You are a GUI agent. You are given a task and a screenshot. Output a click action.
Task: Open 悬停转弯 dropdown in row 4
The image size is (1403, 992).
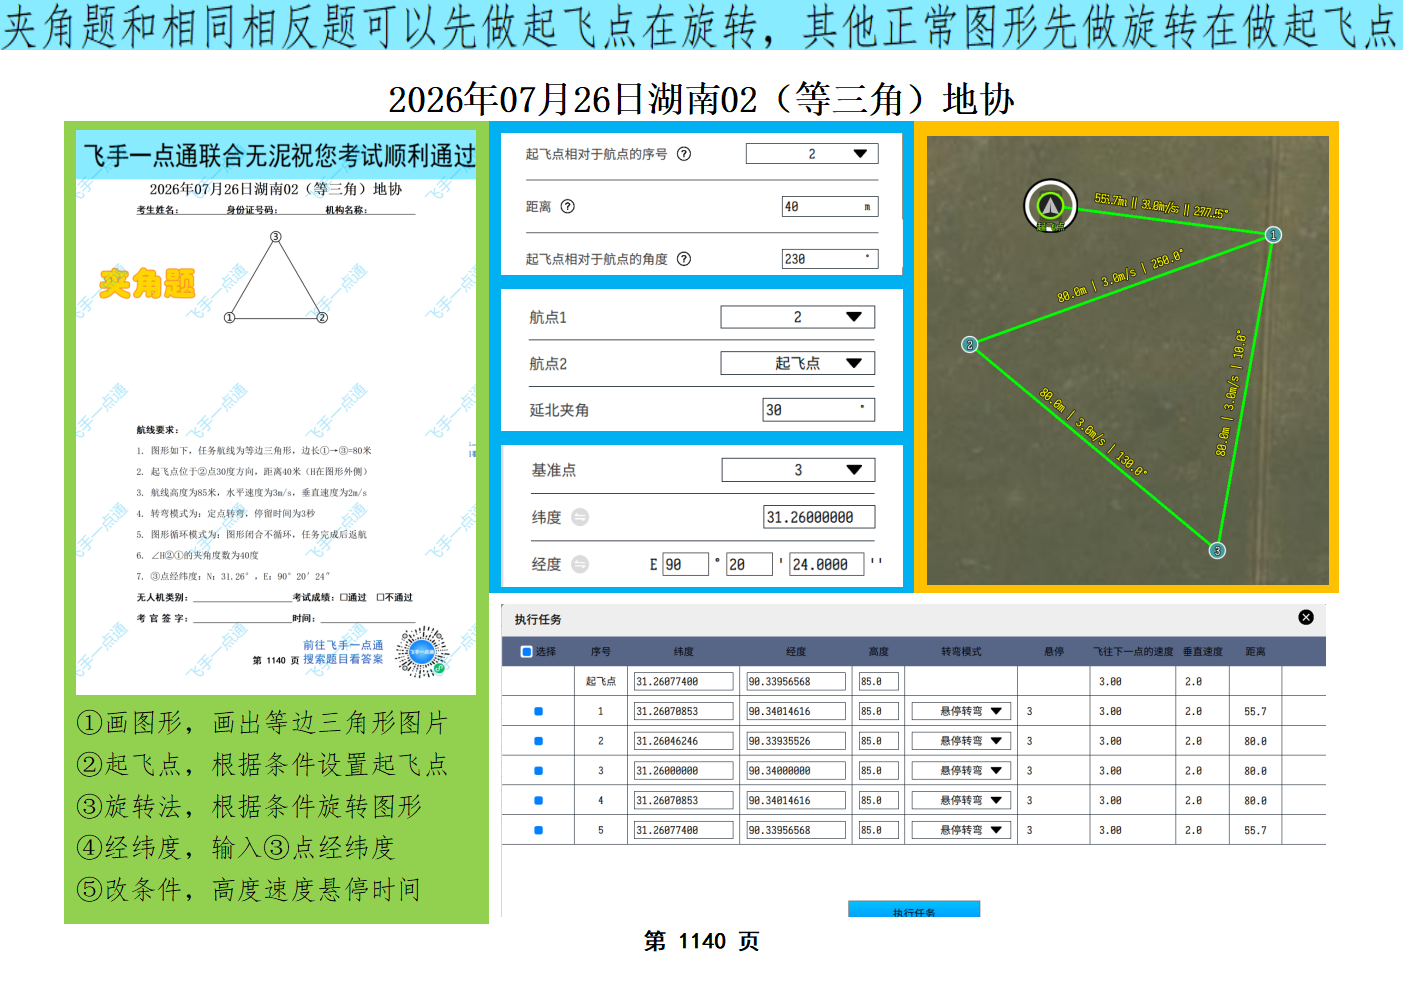tap(961, 801)
